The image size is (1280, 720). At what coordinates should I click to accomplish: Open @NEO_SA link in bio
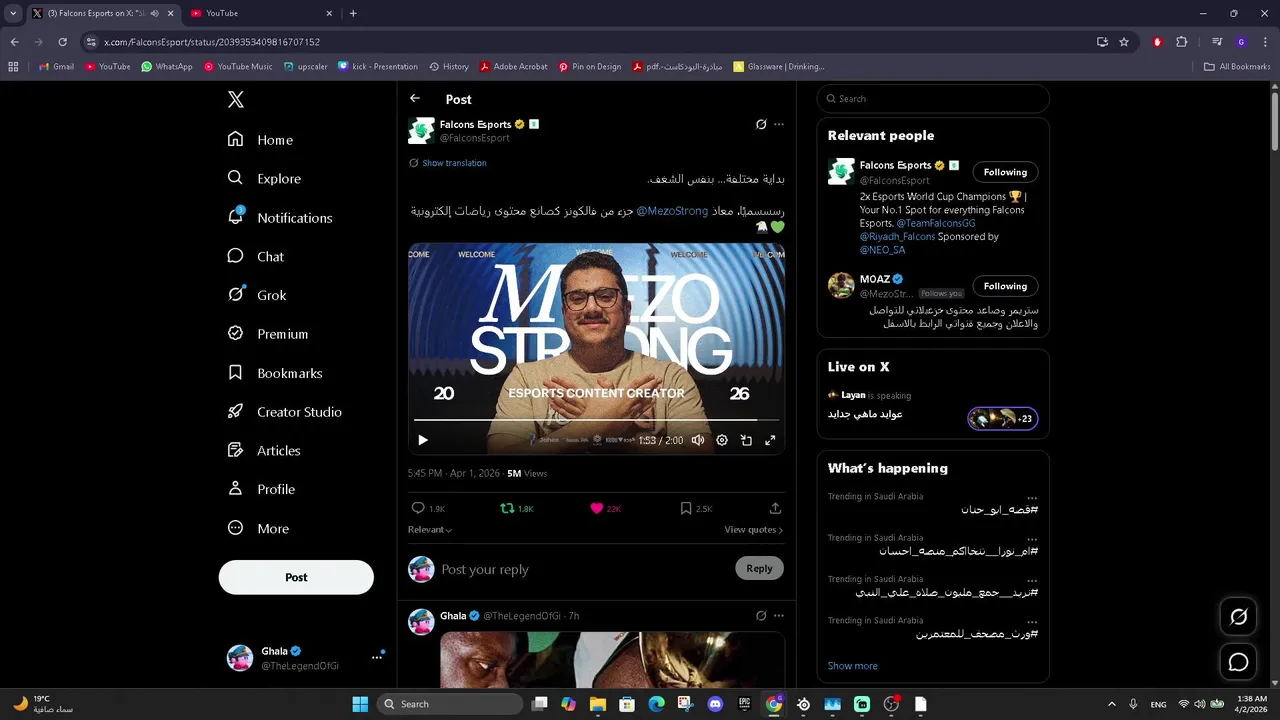(x=882, y=250)
